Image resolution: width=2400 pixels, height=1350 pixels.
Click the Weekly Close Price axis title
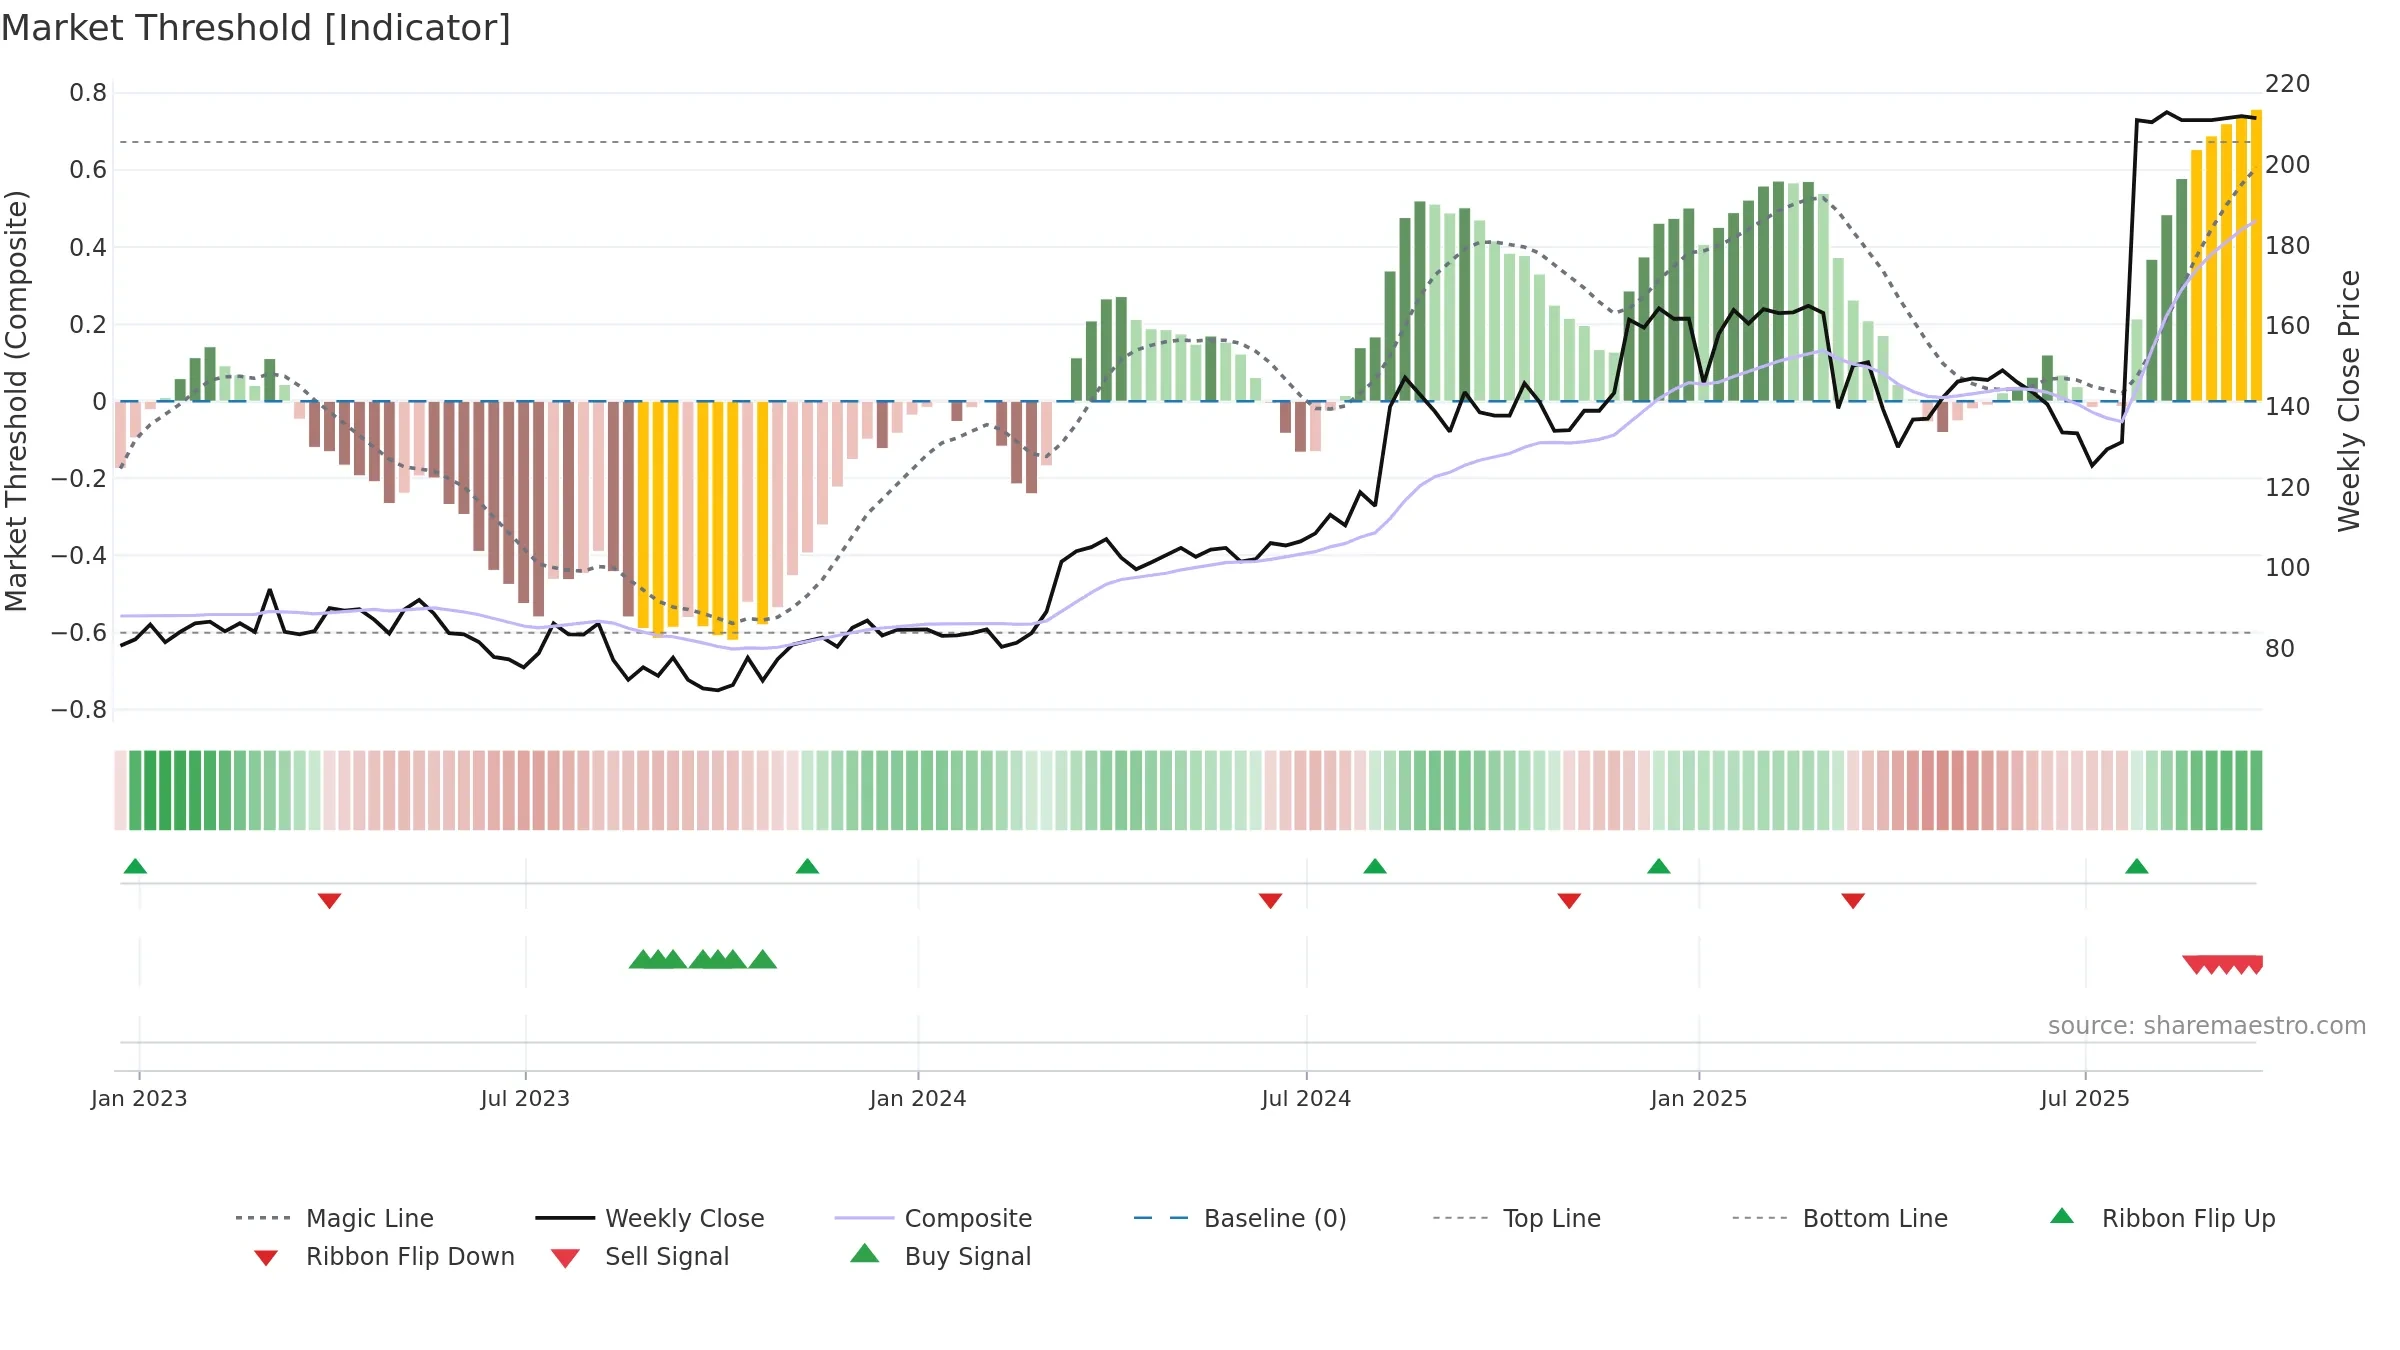2349,401
